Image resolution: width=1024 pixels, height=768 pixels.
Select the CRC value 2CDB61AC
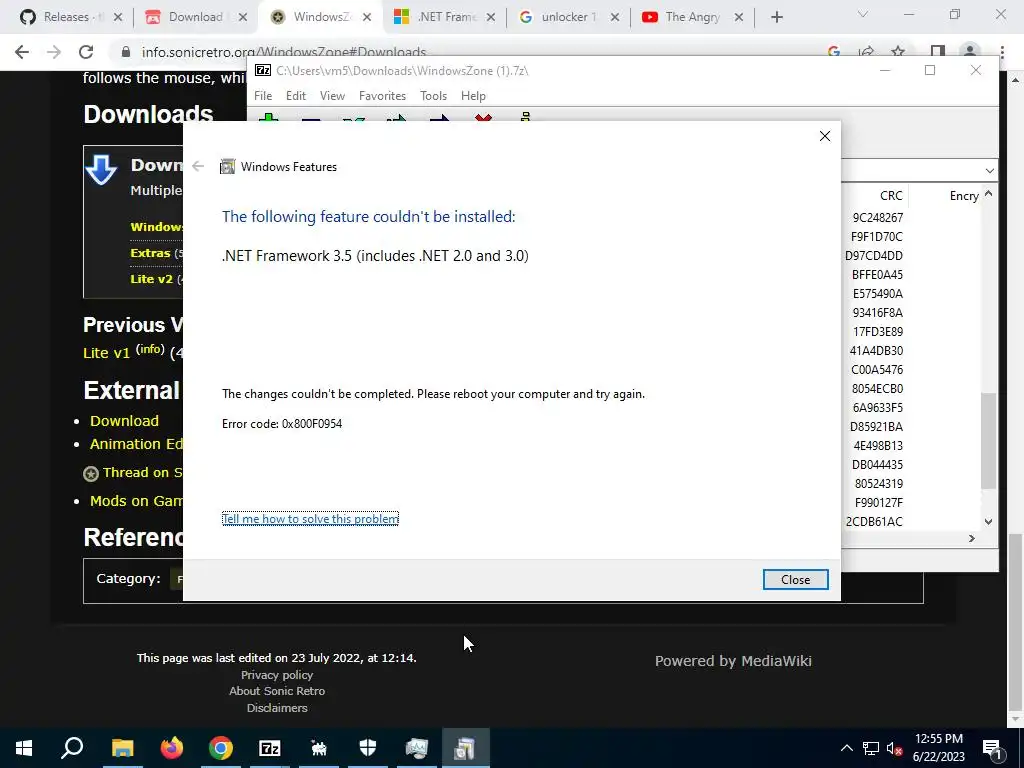tap(874, 522)
